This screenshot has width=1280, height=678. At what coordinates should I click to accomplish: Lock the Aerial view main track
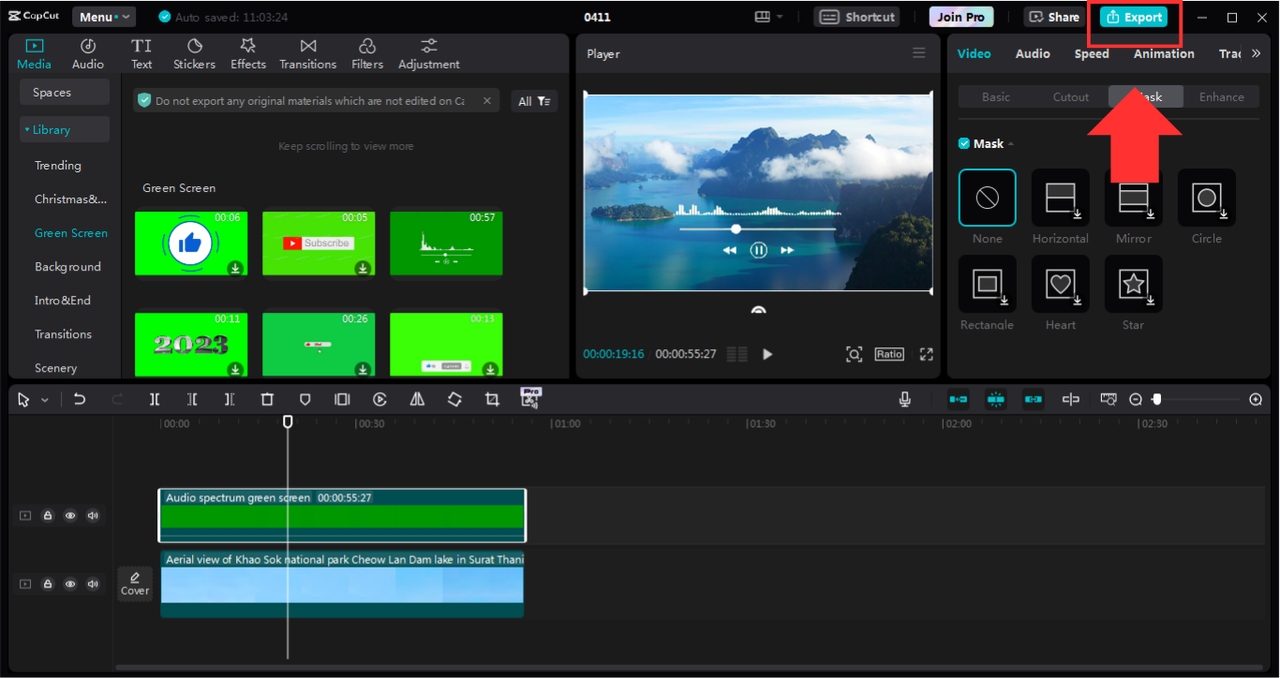47,584
